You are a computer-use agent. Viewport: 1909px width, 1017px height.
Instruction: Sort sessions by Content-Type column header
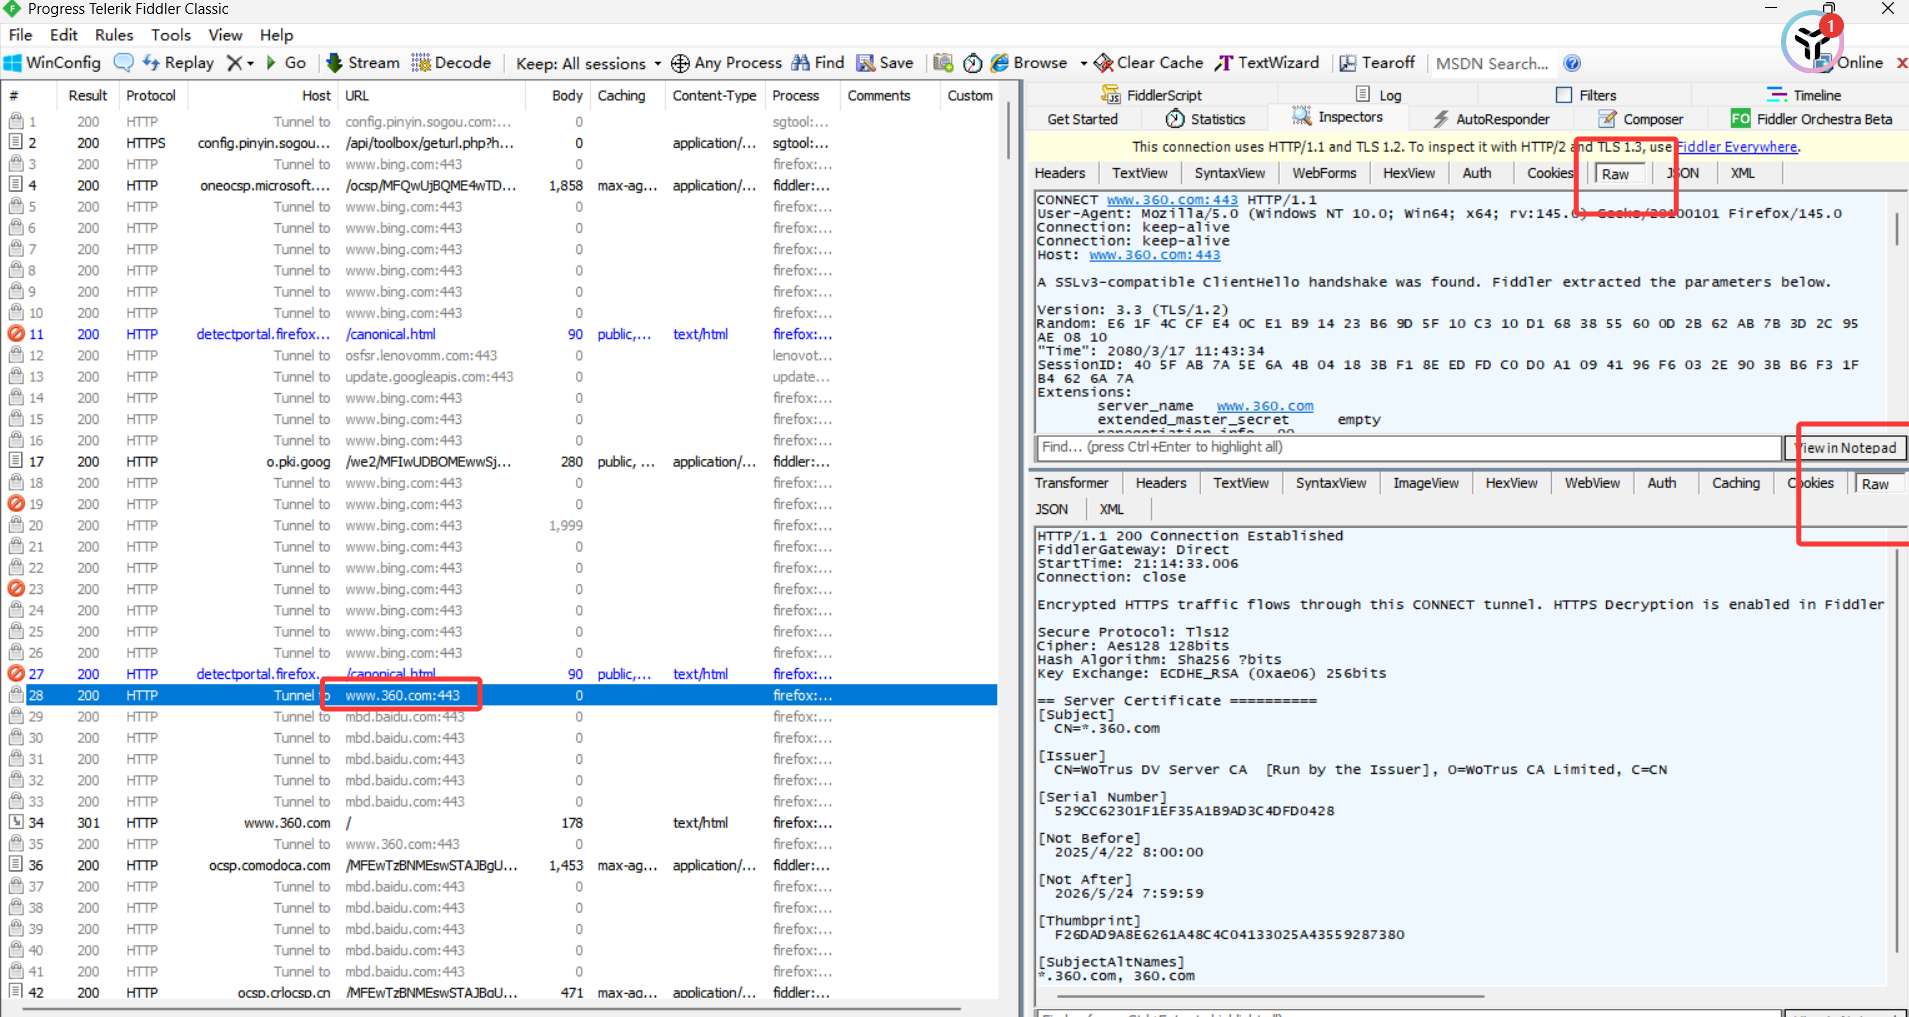pyautogui.click(x=714, y=96)
